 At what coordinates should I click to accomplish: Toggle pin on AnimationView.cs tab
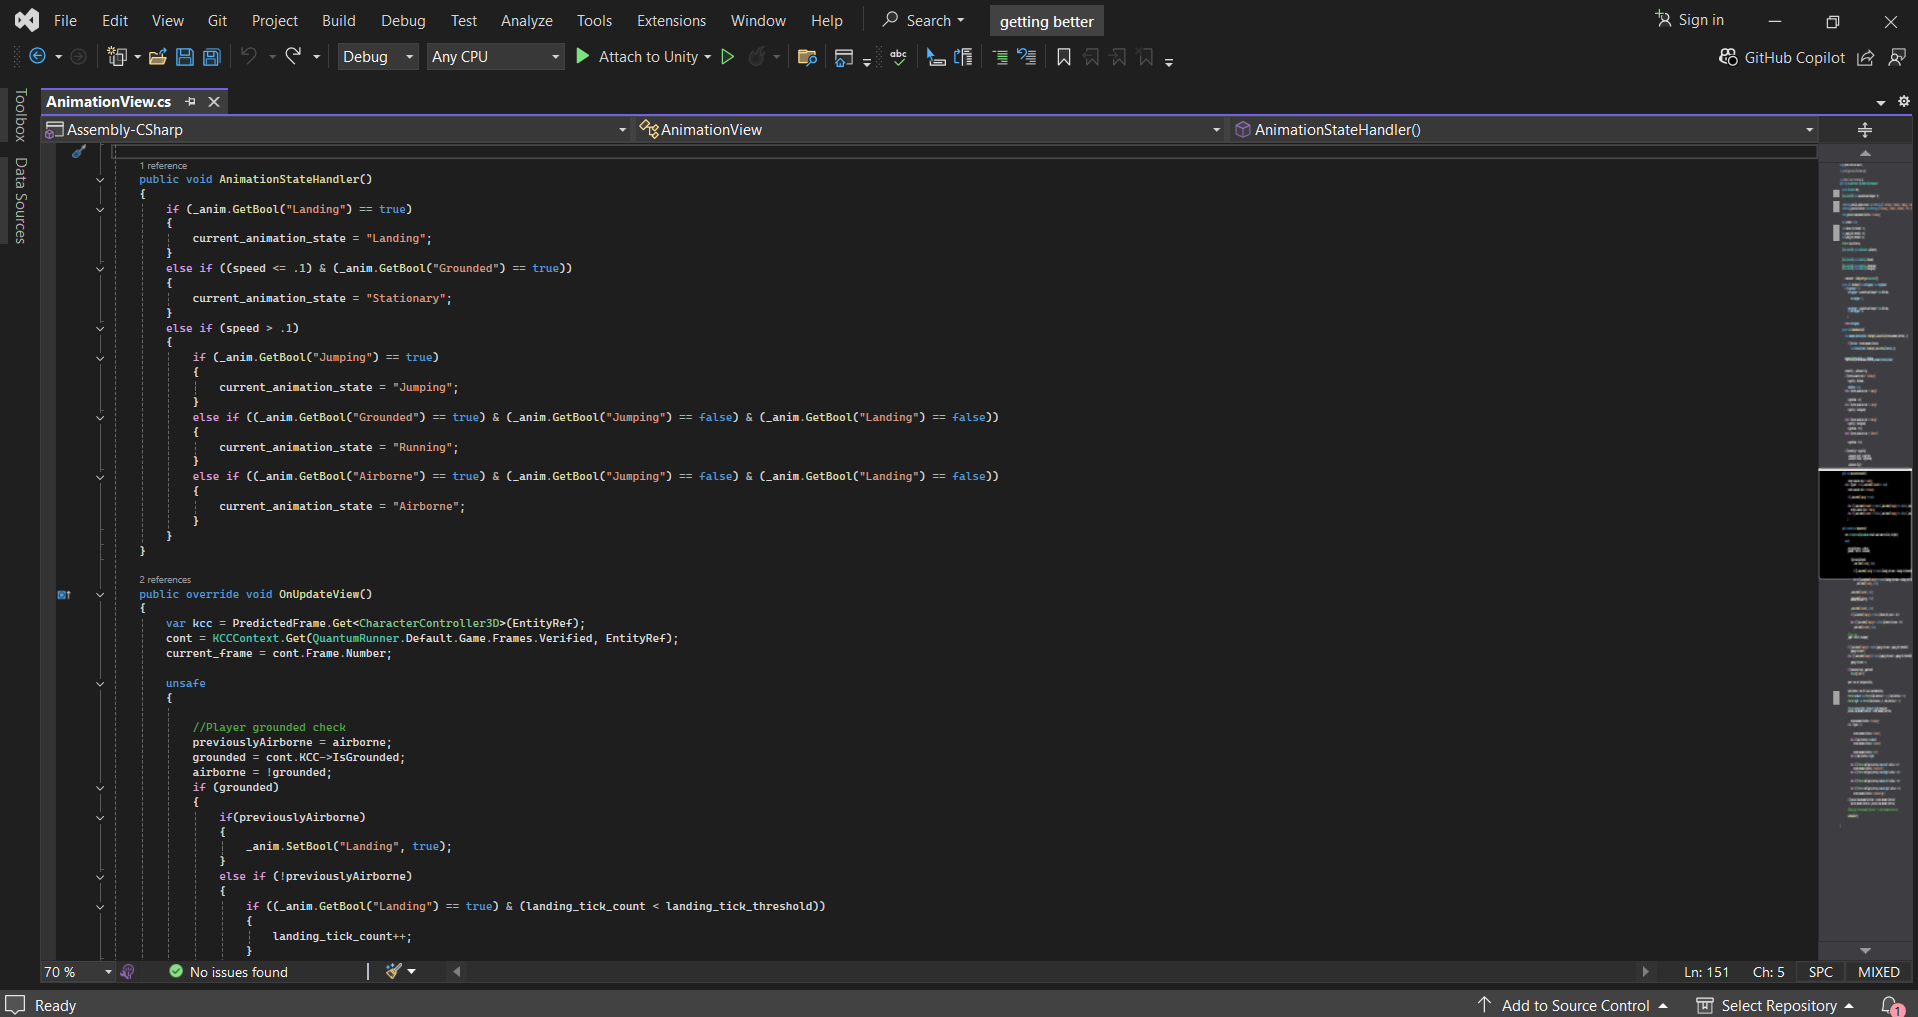coord(190,102)
